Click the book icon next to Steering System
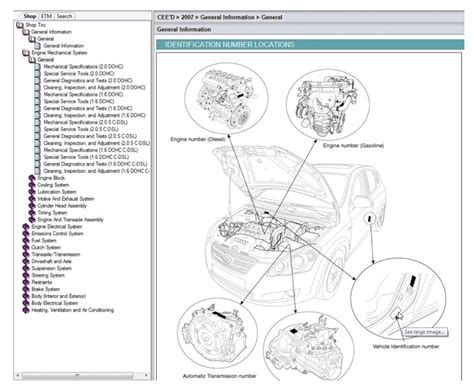The width and height of the screenshot is (474, 388). 26,275
